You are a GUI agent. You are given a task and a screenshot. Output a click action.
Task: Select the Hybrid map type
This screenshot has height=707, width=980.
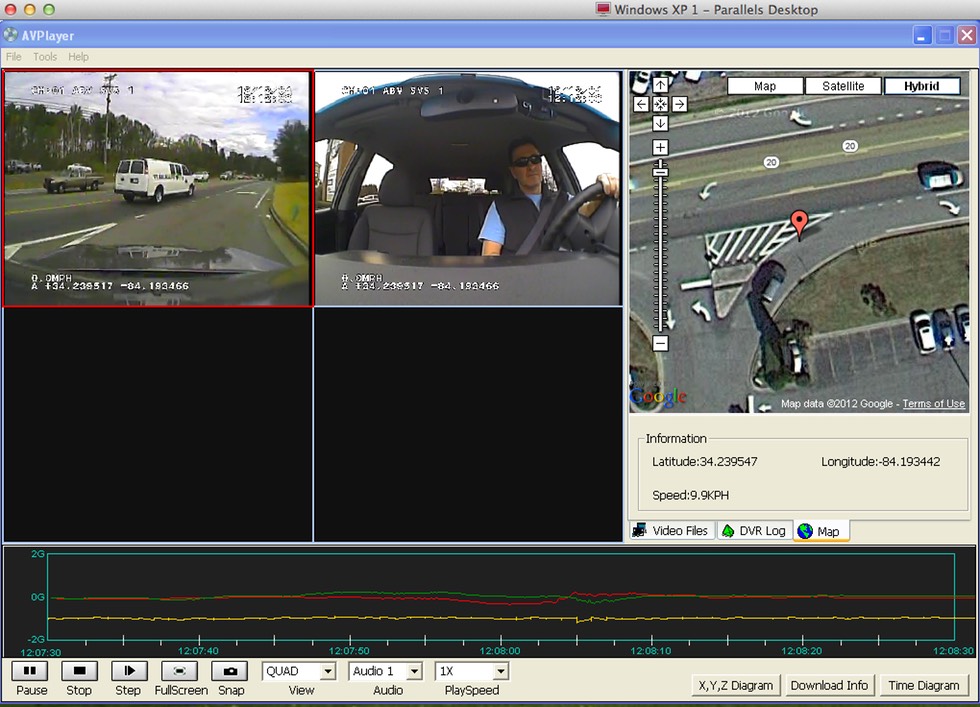921,86
